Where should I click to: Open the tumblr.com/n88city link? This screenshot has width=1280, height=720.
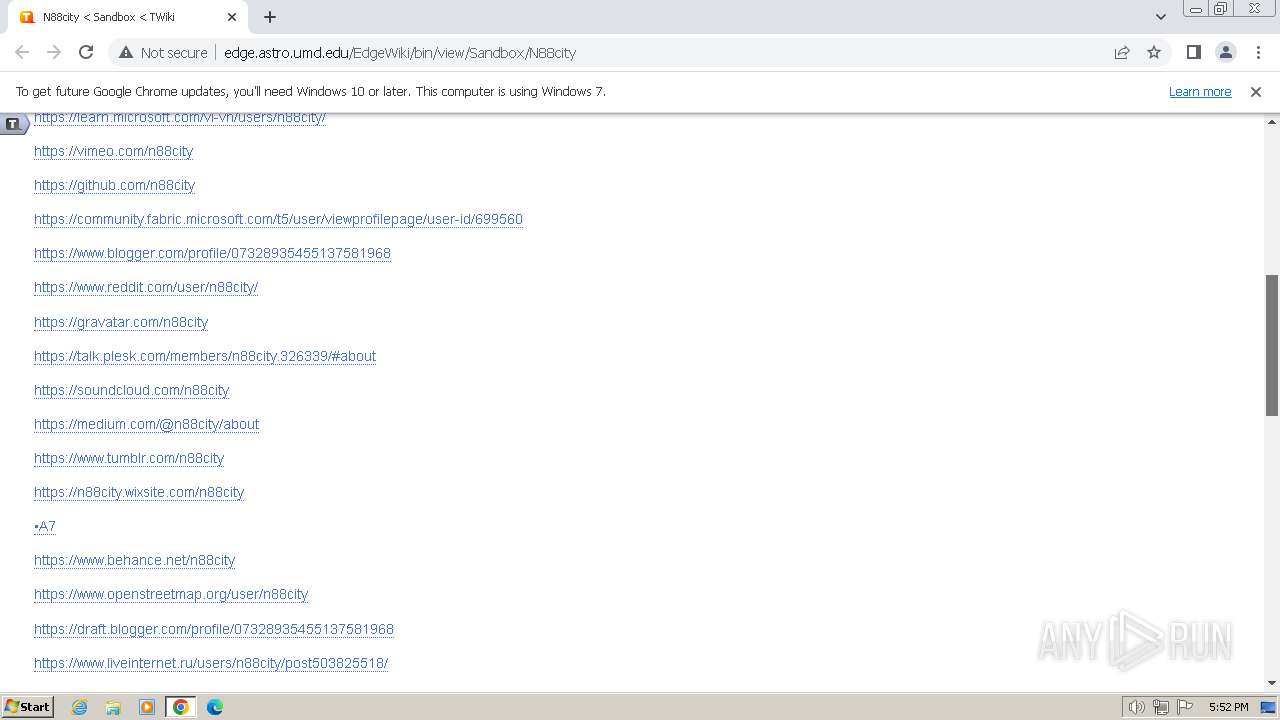click(129, 458)
